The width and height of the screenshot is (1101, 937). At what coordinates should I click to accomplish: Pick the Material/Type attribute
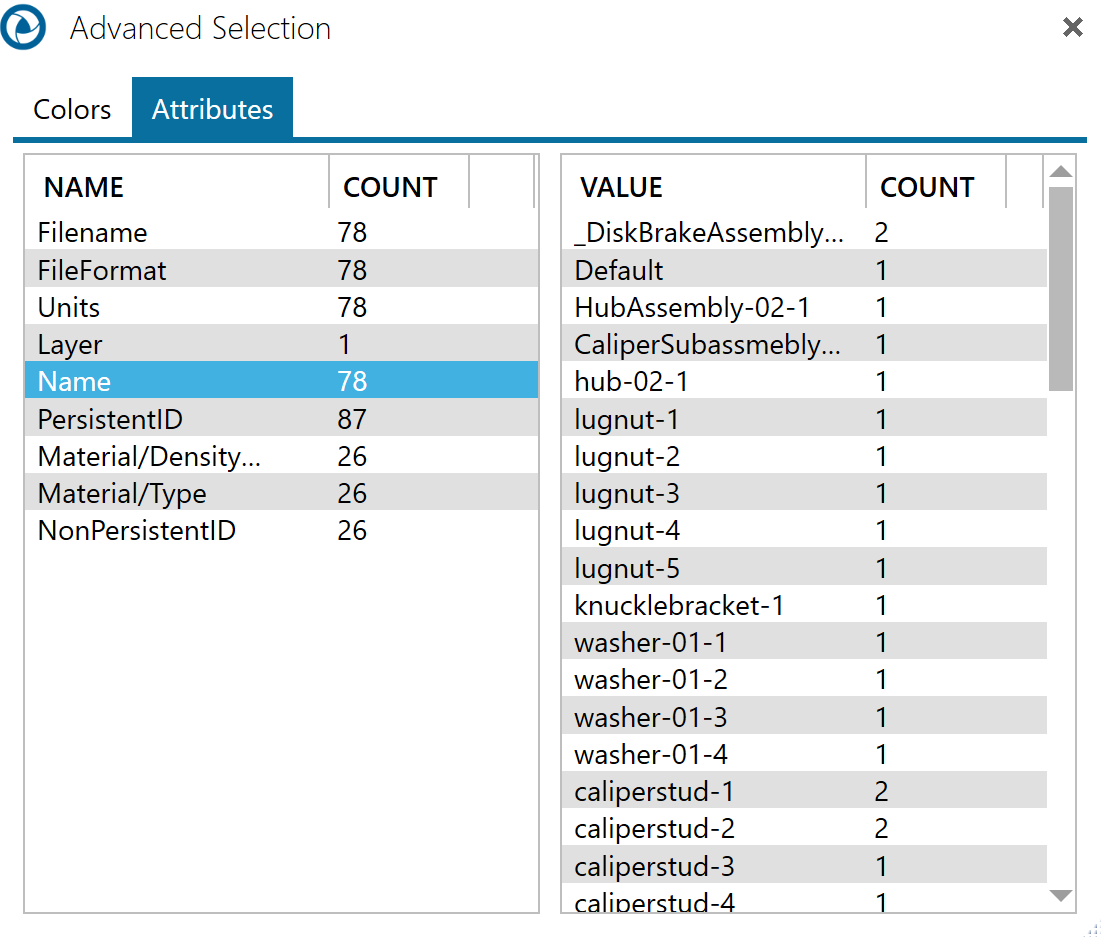[x=122, y=494]
